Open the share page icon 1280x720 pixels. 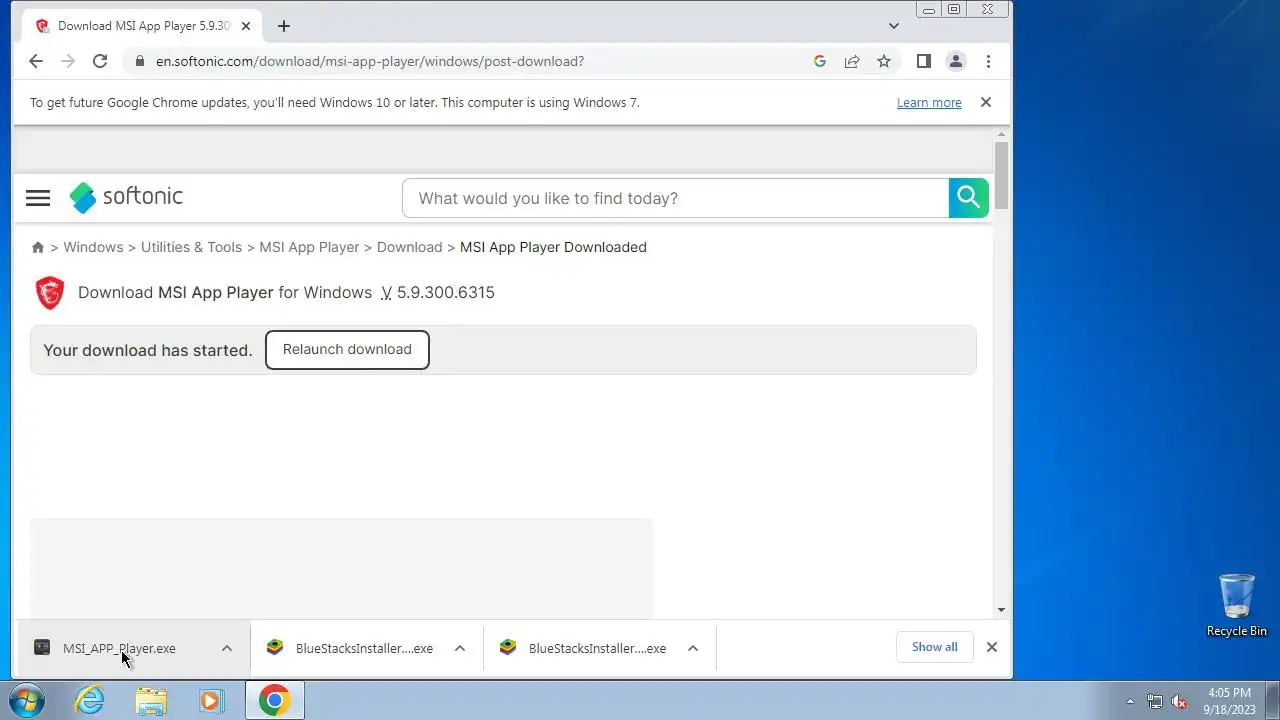(x=852, y=61)
